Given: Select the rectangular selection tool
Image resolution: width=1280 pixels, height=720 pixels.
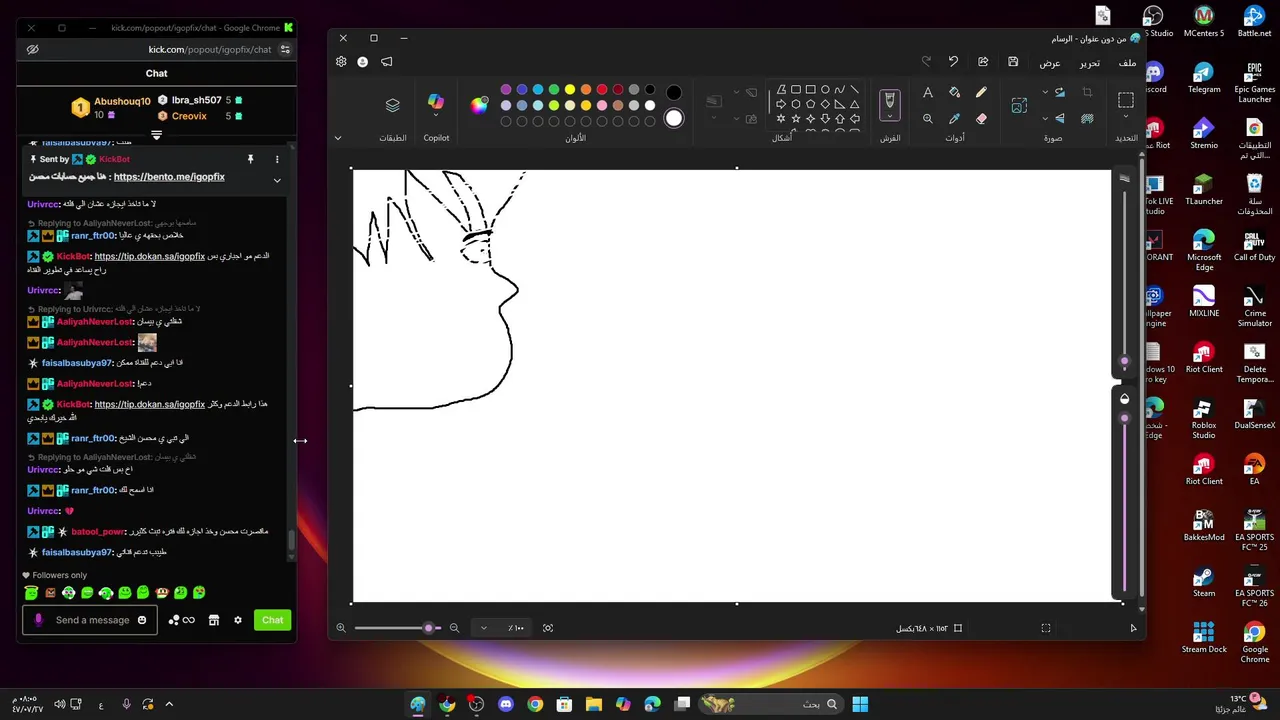Looking at the screenshot, I should (1126, 101).
